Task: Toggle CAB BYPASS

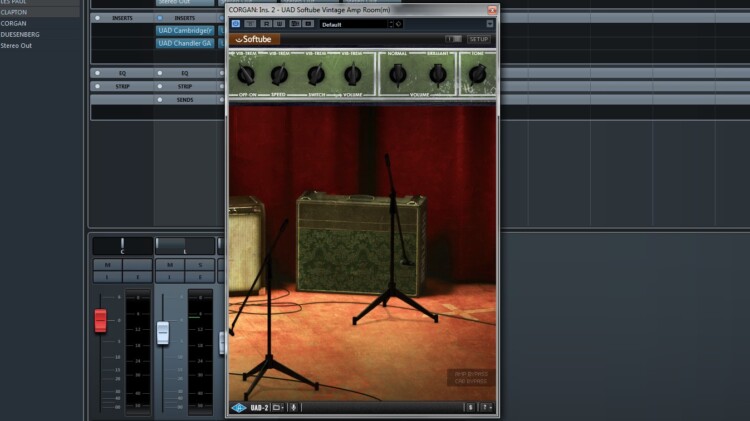Action: (x=471, y=381)
